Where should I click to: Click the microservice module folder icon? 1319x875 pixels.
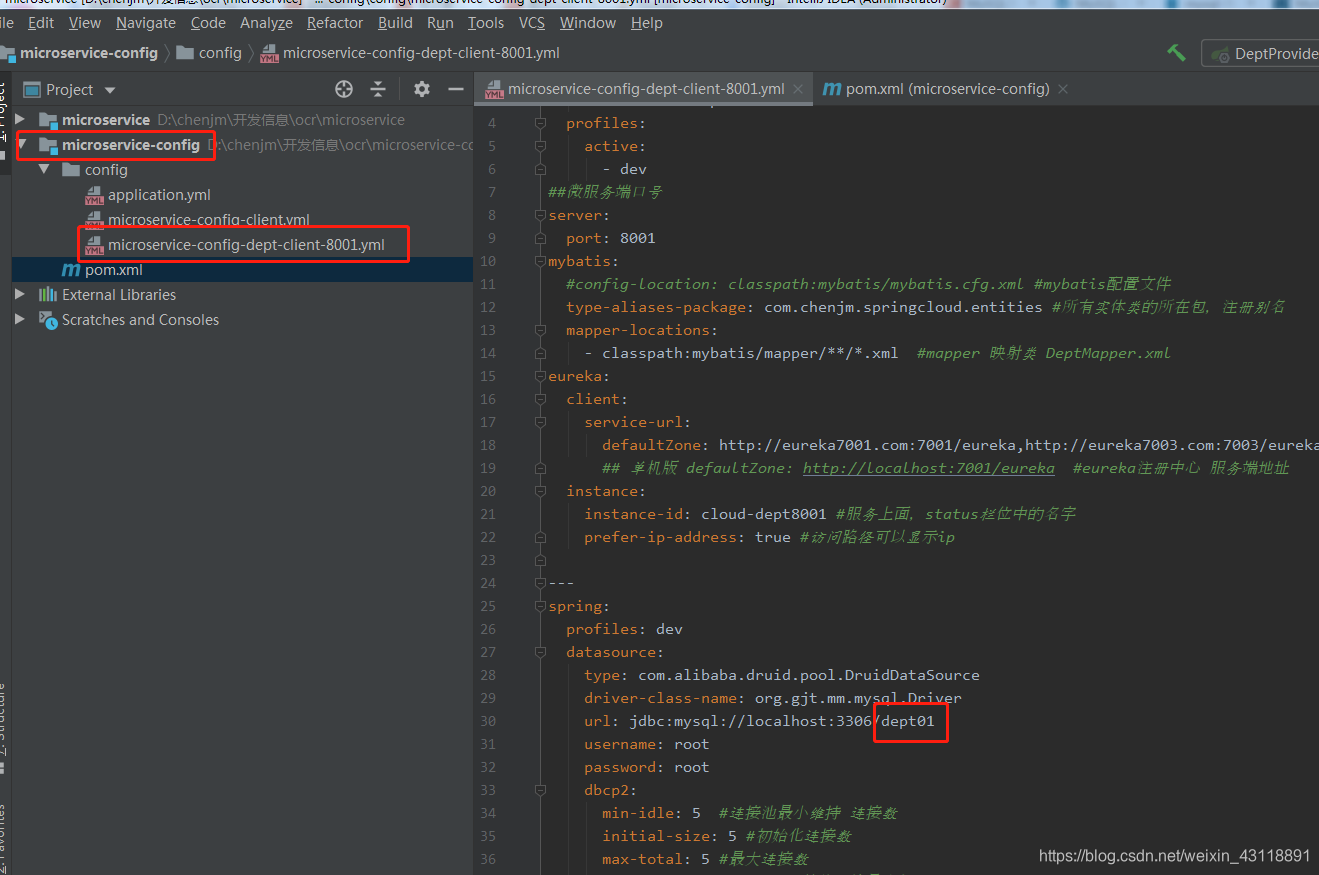click(x=48, y=120)
